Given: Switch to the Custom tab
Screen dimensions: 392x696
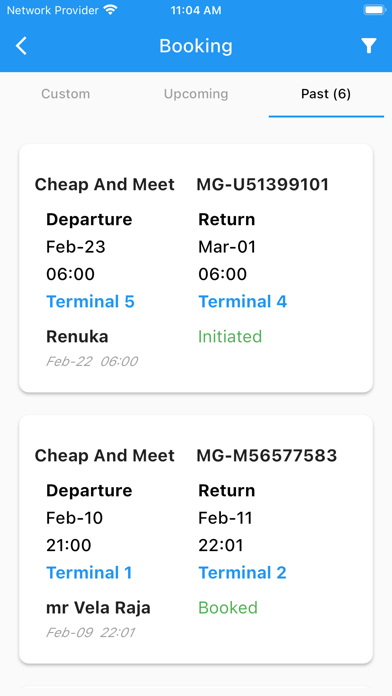Looking at the screenshot, I should [66, 94].
